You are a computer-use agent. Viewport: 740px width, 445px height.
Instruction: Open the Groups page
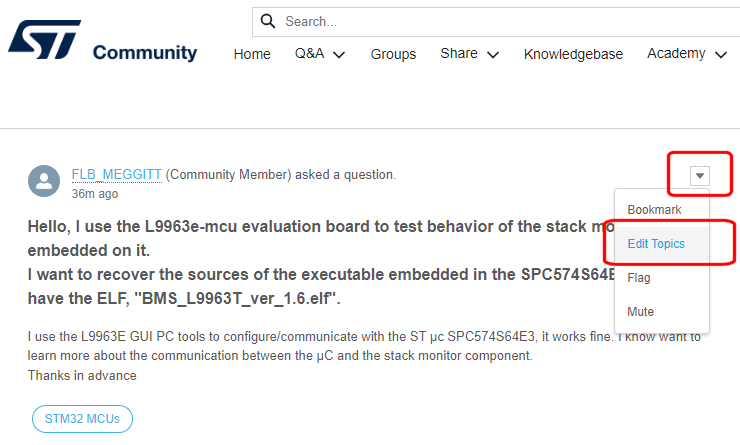(393, 54)
